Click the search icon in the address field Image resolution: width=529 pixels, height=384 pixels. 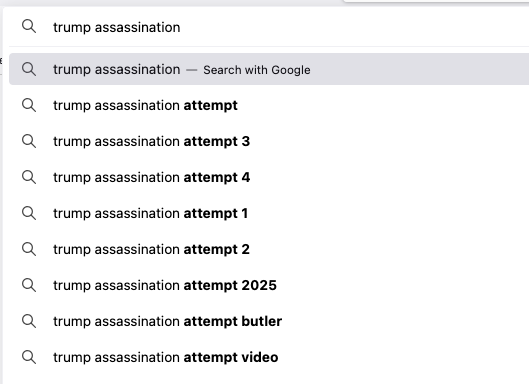(x=29, y=26)
